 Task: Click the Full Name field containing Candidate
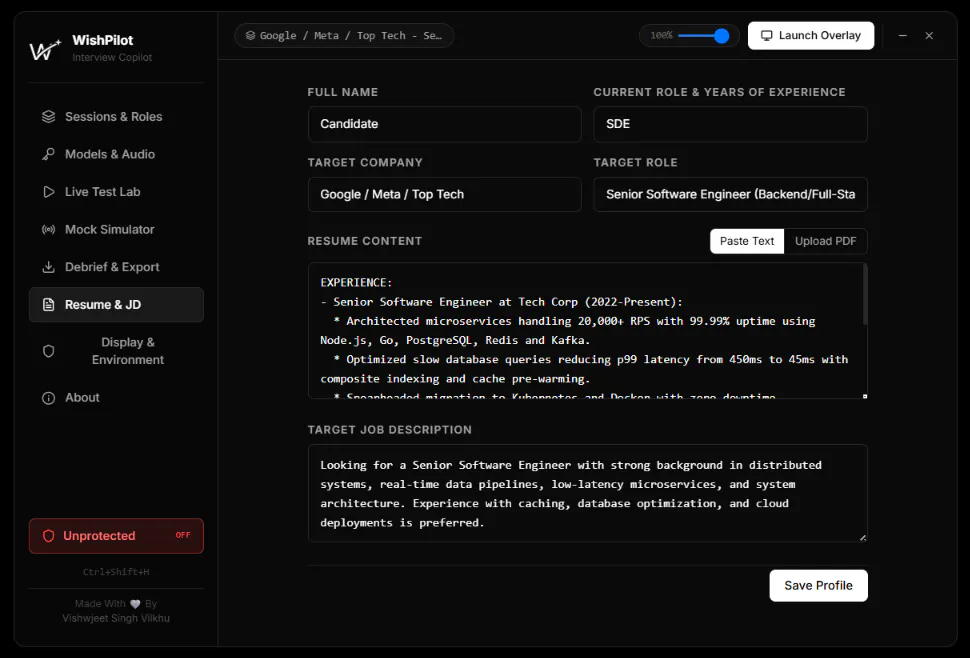(x=445, y=124)
